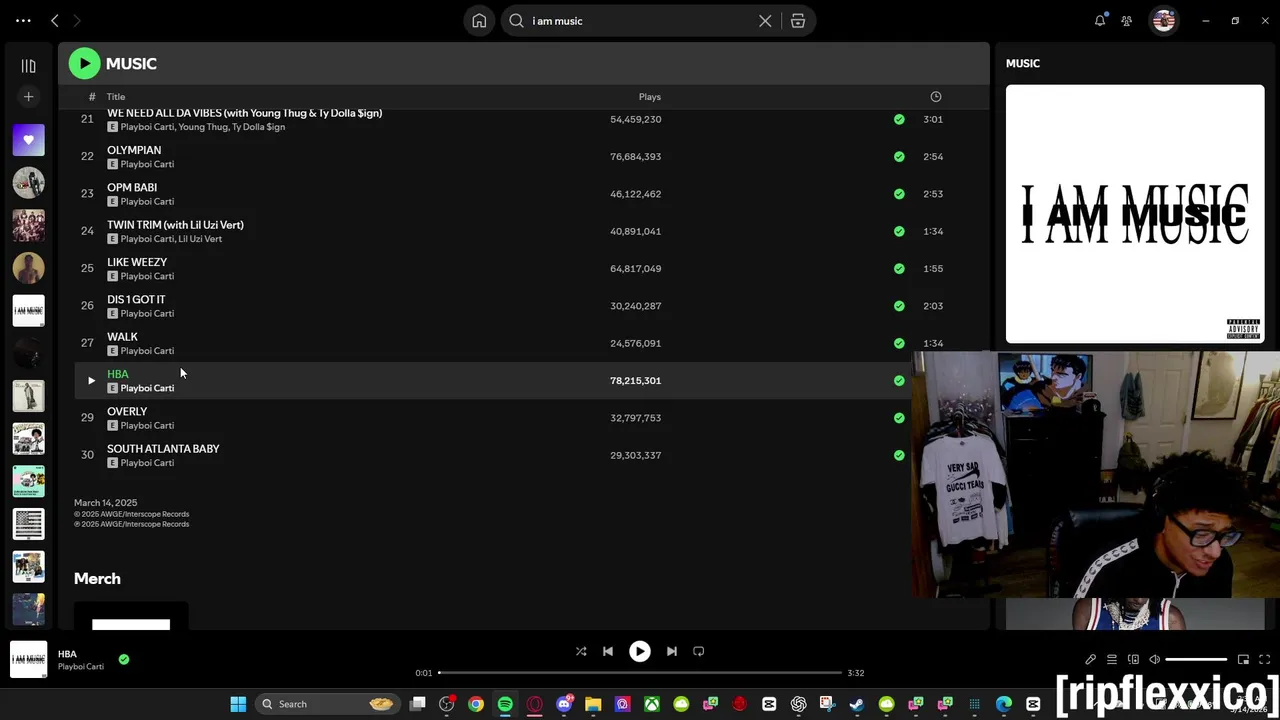Toggle shuffle playback
The height and width of the screenshot is (720, 1280).
(x=581, y=652)
